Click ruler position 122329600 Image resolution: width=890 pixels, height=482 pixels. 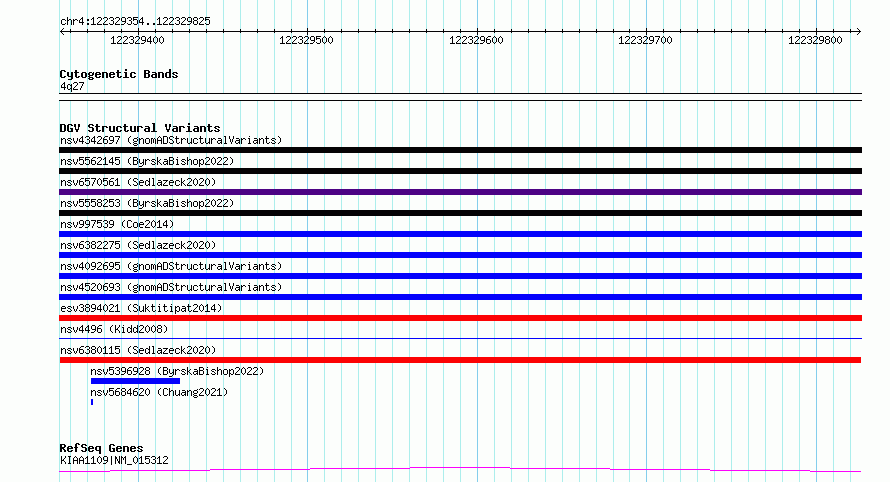(x=476, y=40)
